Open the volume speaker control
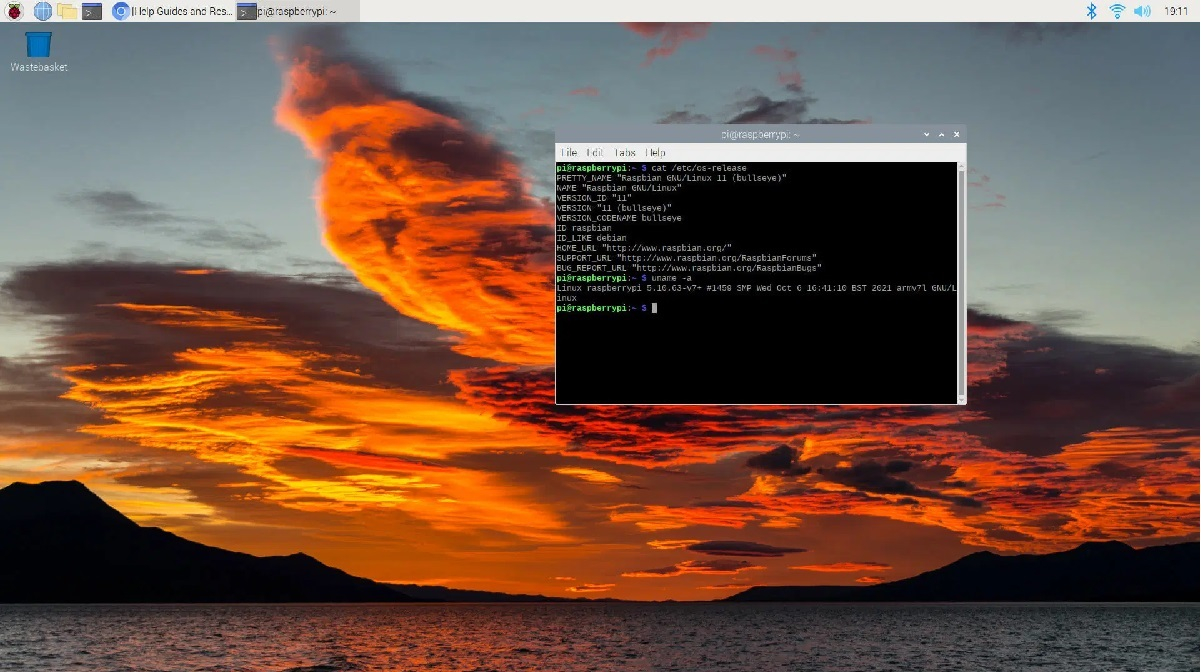 [1142, 11]
